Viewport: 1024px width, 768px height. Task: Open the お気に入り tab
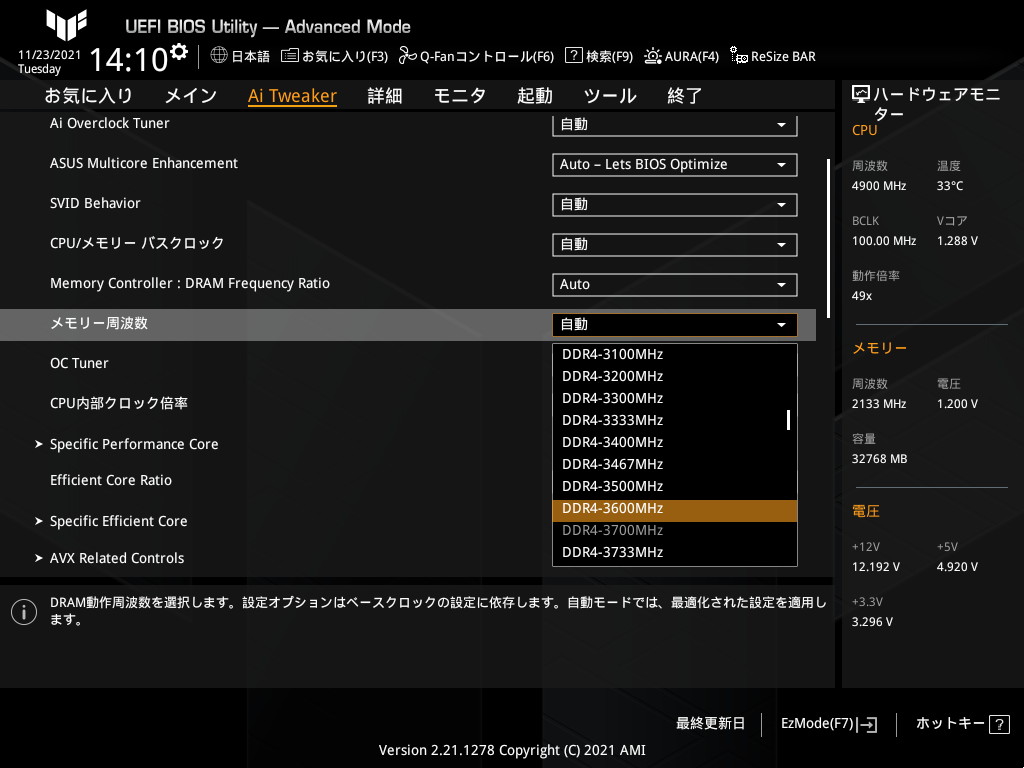coord(89,95)
